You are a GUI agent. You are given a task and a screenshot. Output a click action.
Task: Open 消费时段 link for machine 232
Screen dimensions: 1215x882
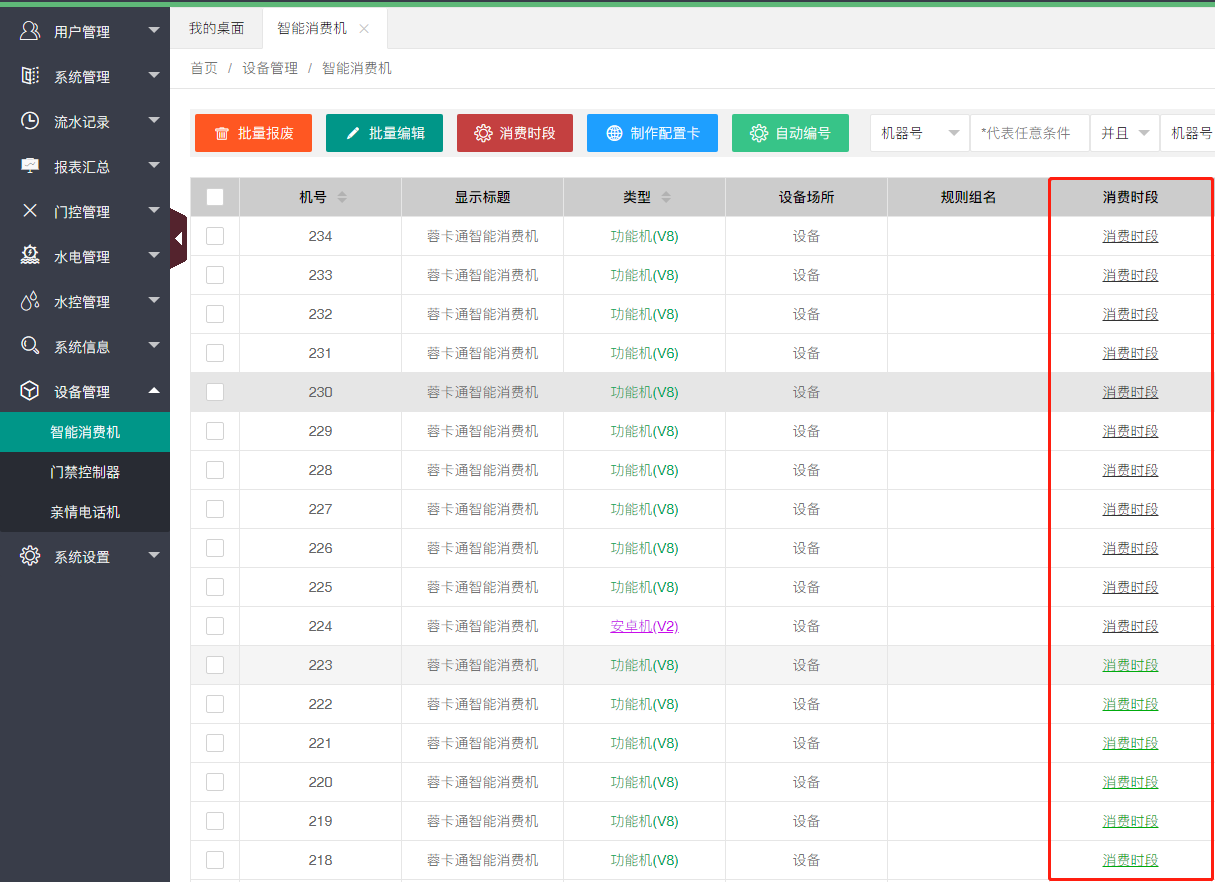point(1130,314)
